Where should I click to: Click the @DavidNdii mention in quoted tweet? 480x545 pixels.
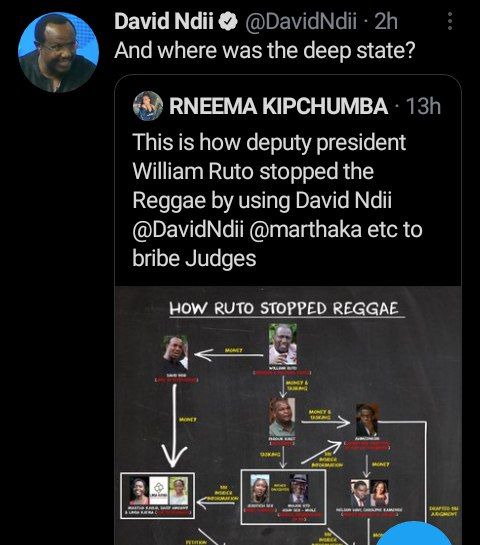(x=188, y=229)
